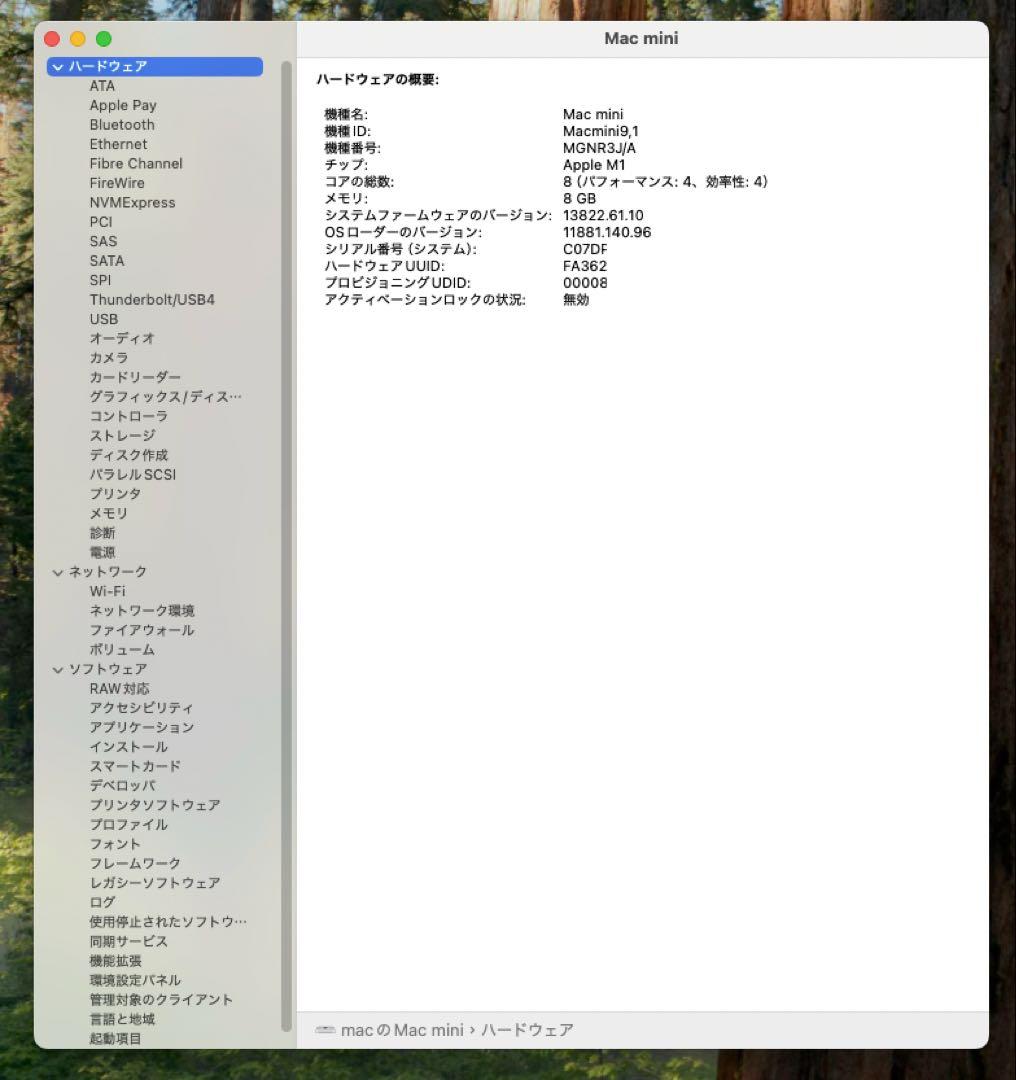Select 電源 entry

(102, 552)
